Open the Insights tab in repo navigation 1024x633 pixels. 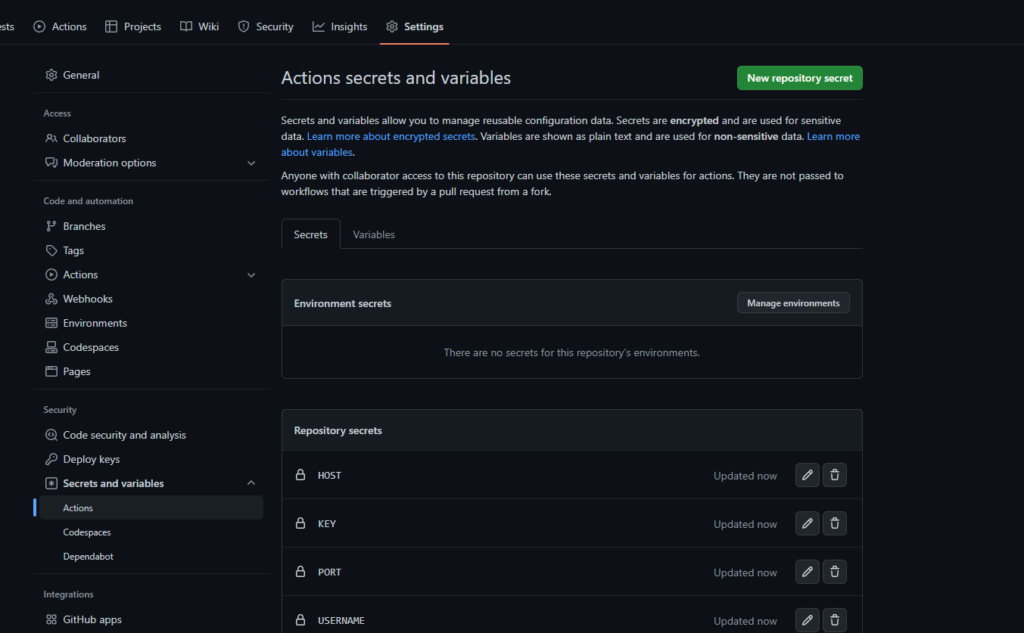click(x=340, y=27)
